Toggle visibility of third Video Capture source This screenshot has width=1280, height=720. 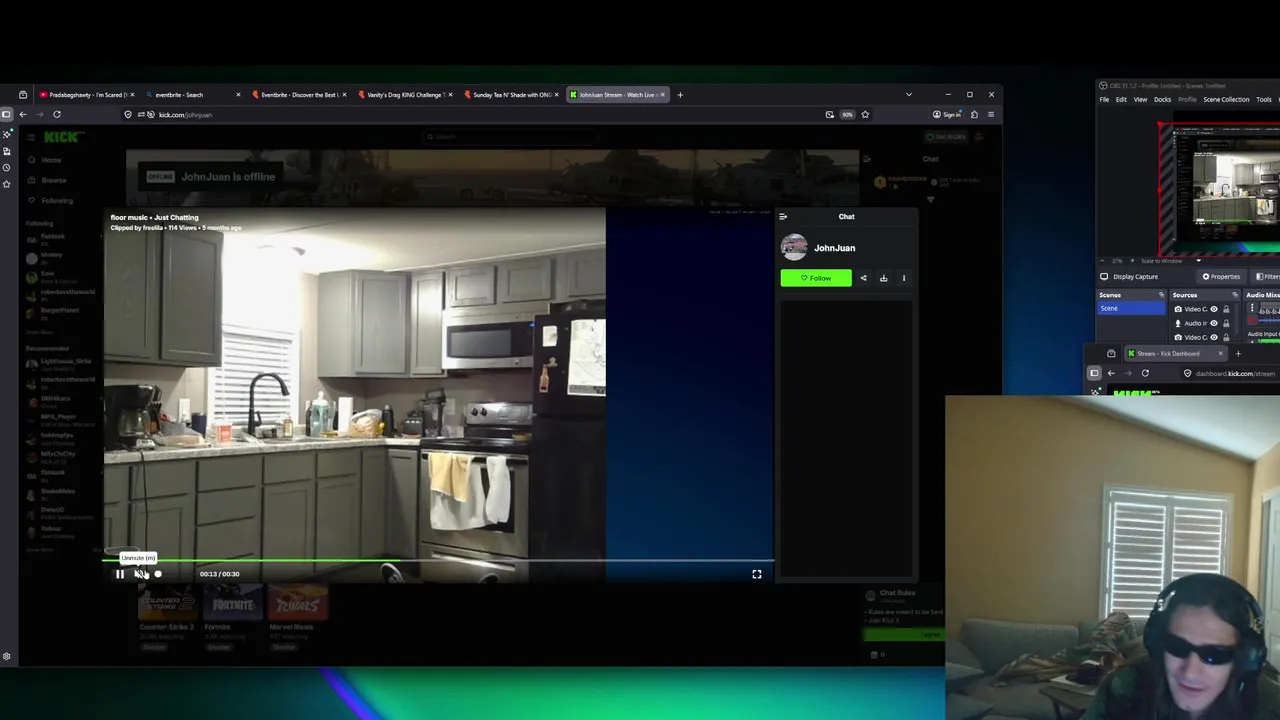tap(1214, 337)
